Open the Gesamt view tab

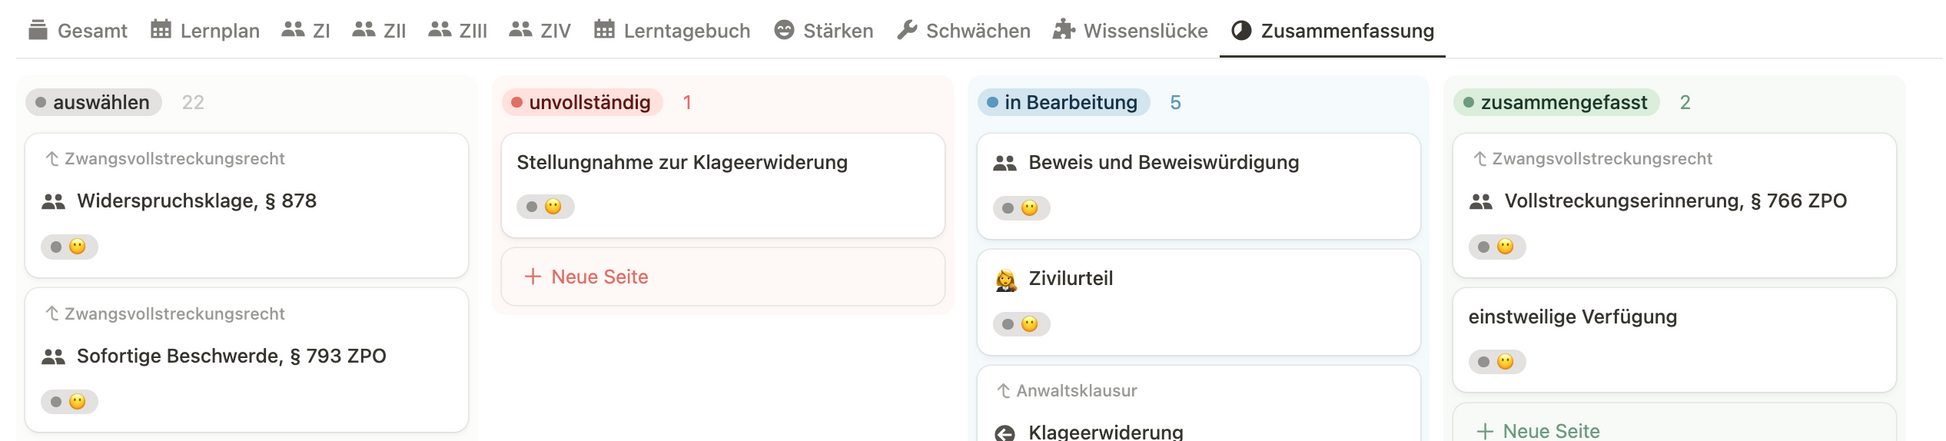pyautogui.click(x=78, y=31)
